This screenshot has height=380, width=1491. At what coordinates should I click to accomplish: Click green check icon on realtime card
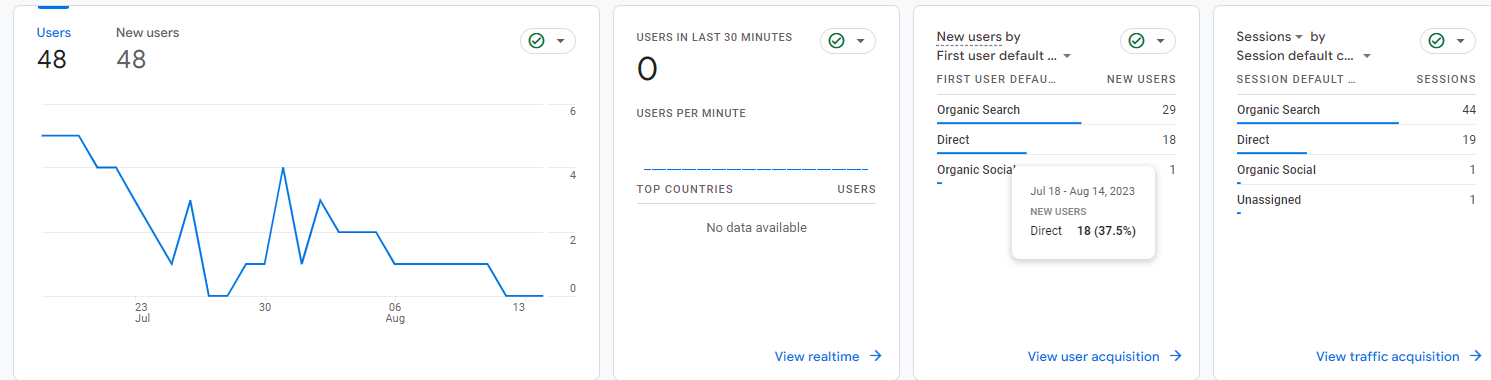(836, 41)
